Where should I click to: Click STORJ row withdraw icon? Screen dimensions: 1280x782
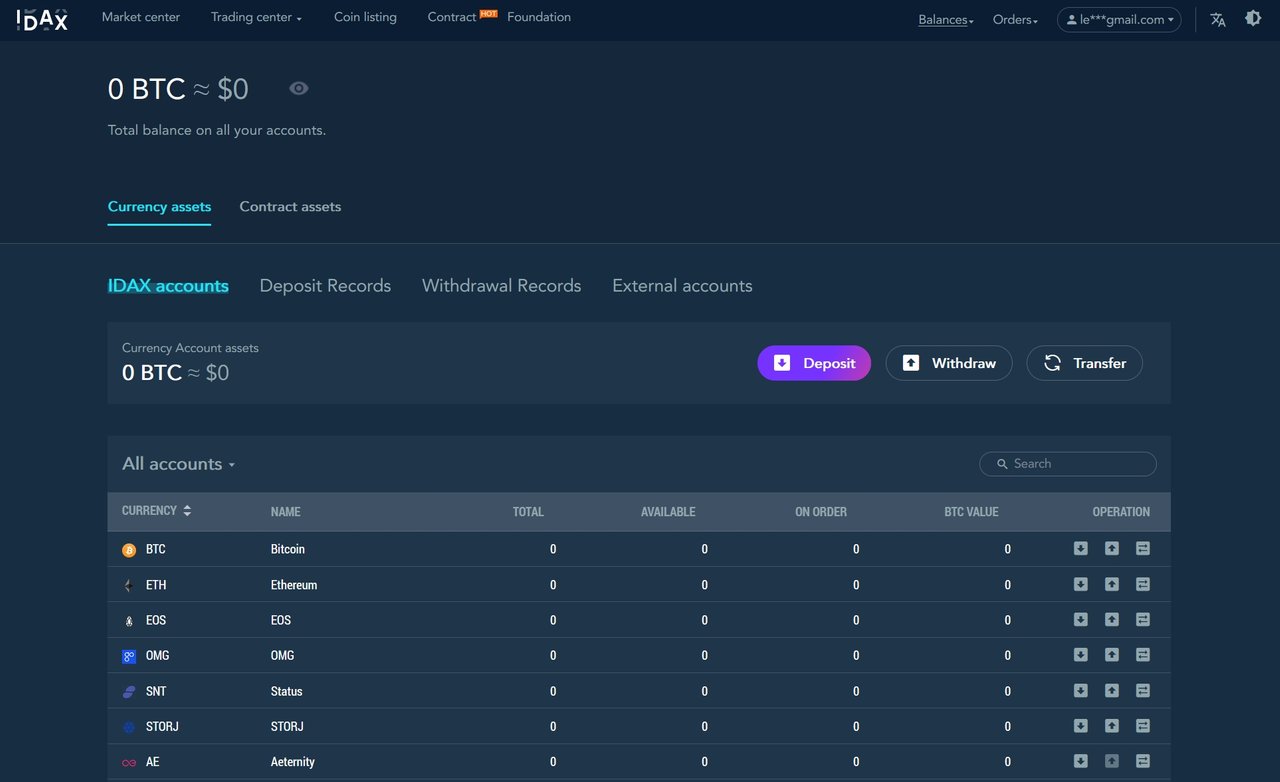(1112, 725)
